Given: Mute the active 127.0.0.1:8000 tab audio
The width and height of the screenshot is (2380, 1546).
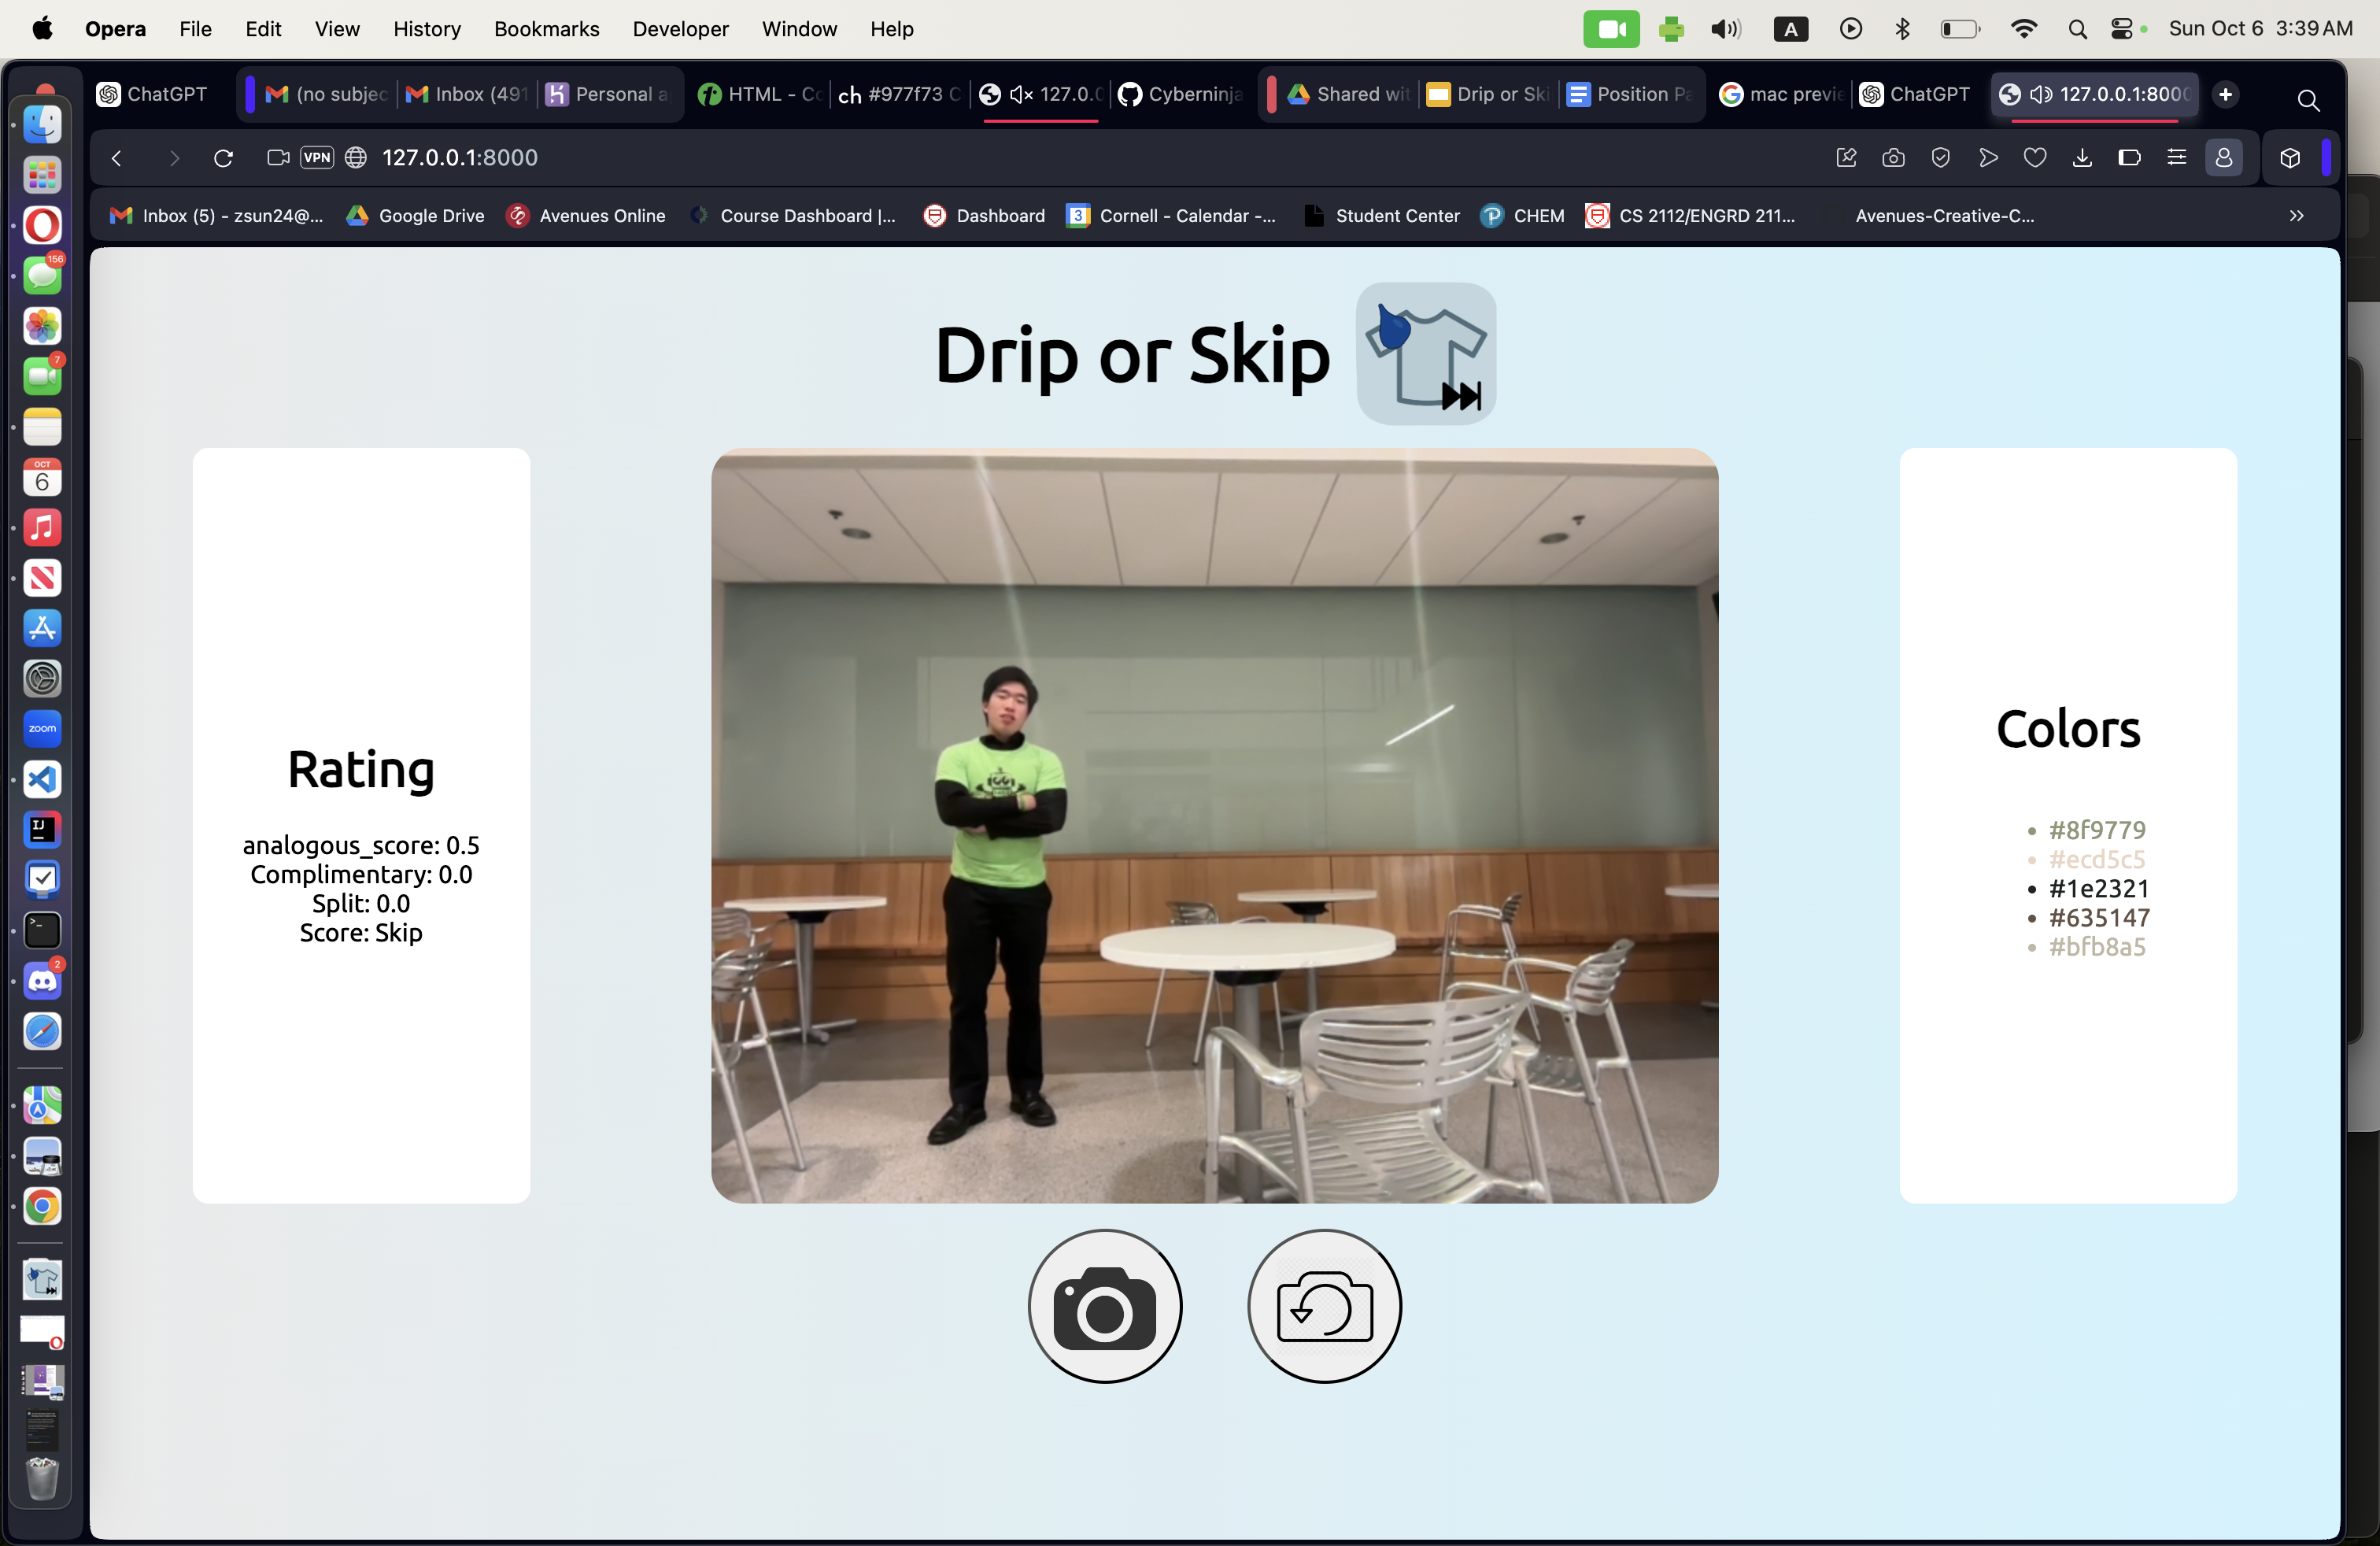Looking at the screenshot, I should coord(2041,94).
